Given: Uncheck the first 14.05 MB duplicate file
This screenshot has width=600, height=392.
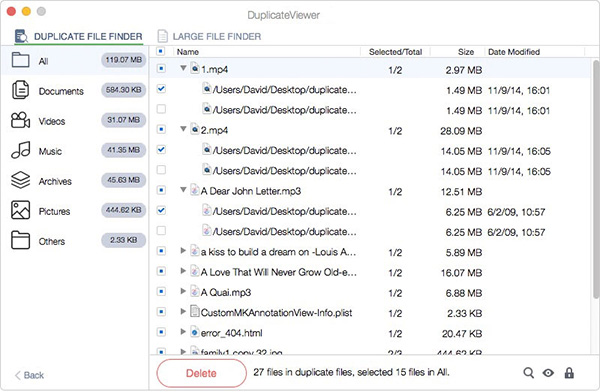Looking at the screenshot, I should [161, 150].
